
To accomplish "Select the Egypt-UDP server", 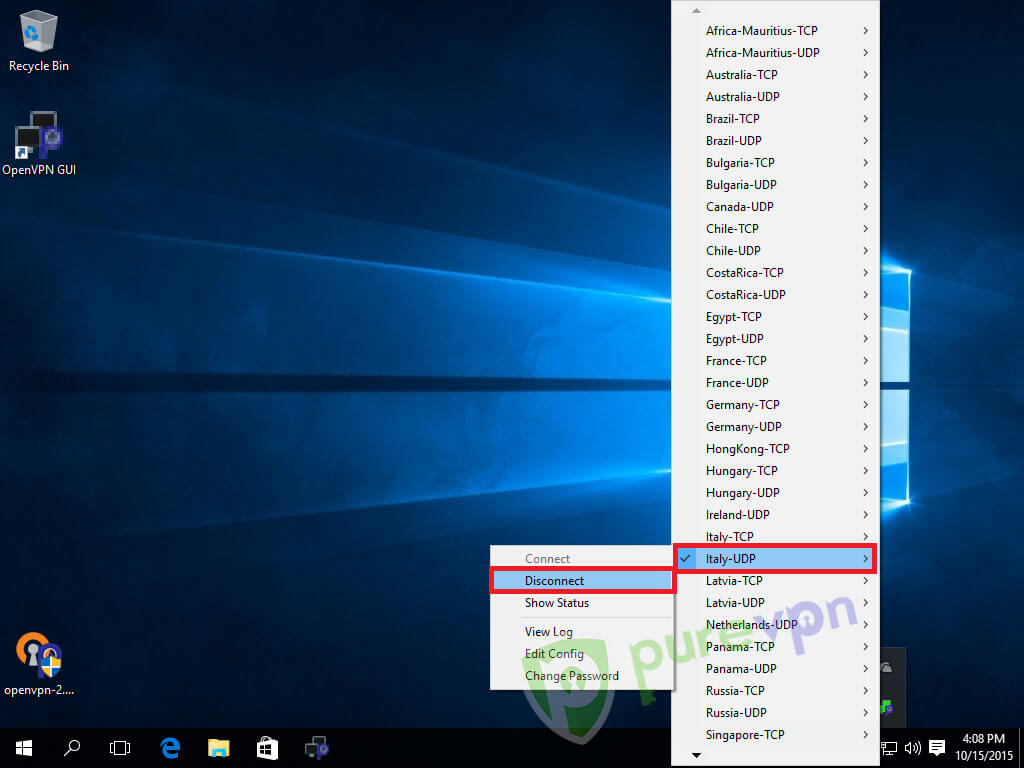I will (x=775, y=339).
